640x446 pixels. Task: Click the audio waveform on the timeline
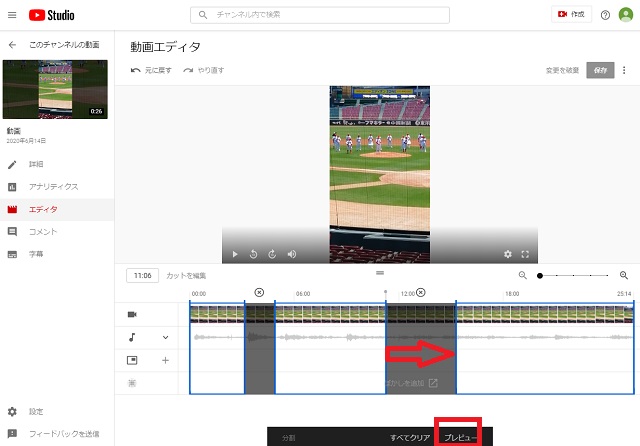pyautogui.click(x=411, y=337)
